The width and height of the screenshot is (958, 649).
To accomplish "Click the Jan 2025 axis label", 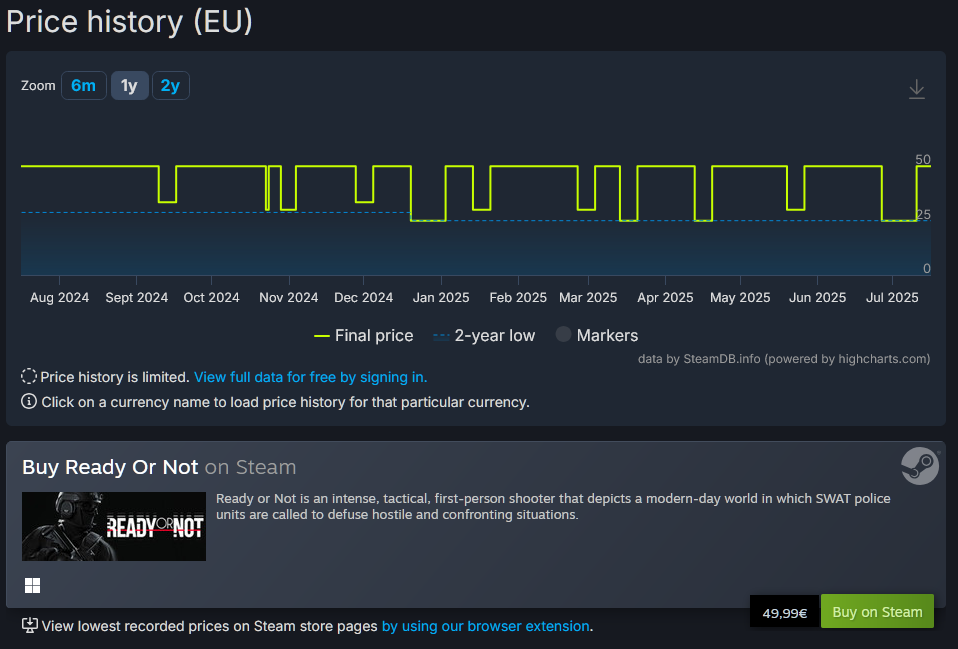I will (441, 298).
